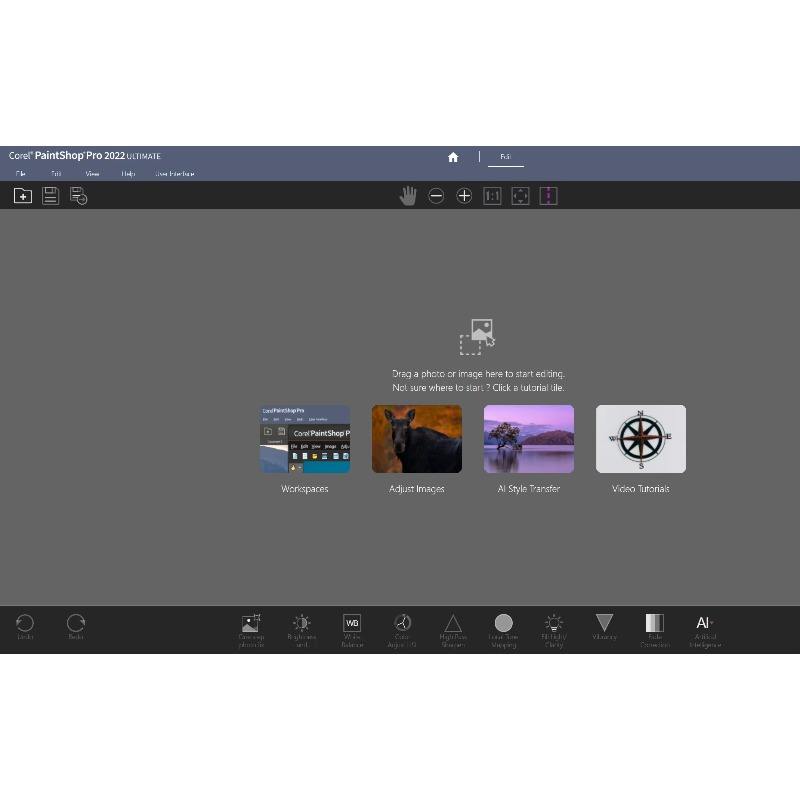Open the Fill Light/Clarity tool
Screen dimensions: 800x800
[554, 631]
